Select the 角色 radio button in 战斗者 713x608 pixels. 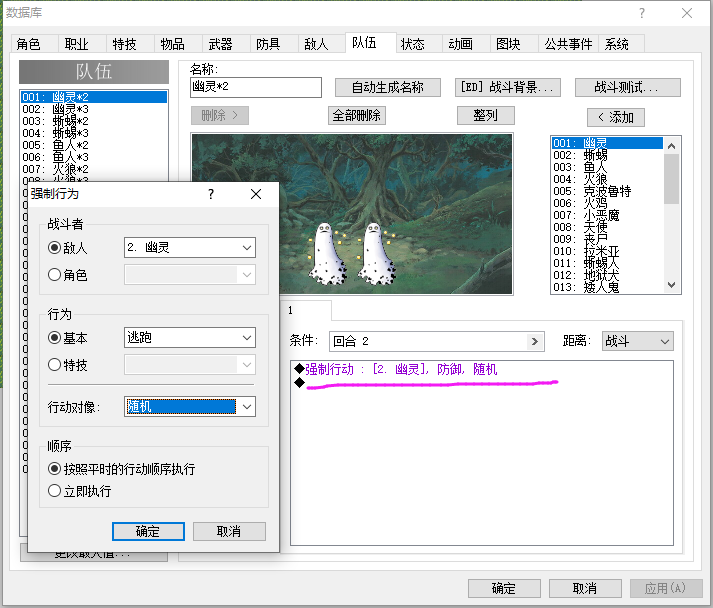55,275
